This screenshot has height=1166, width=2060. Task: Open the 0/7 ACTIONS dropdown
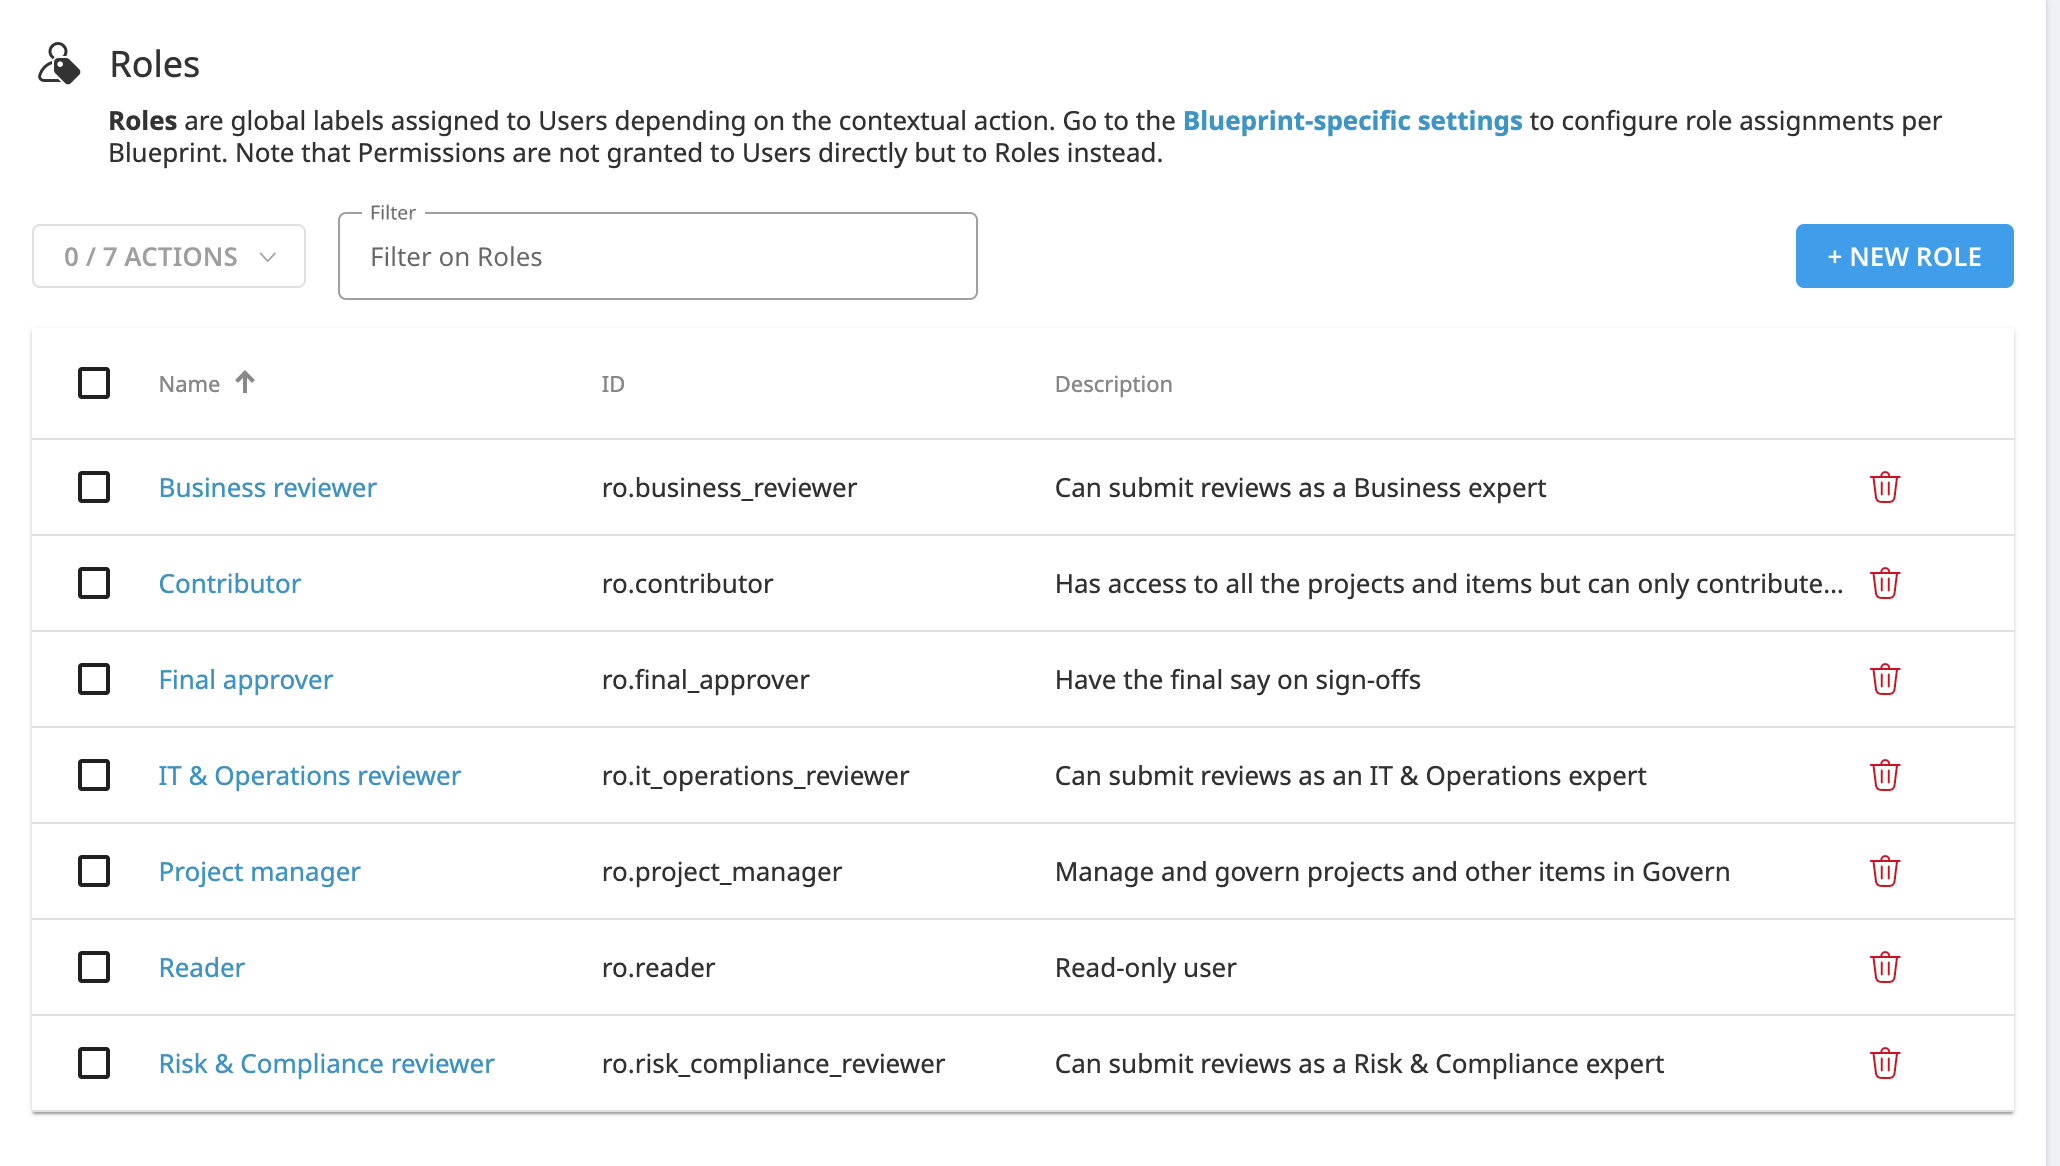pos(168,256)
